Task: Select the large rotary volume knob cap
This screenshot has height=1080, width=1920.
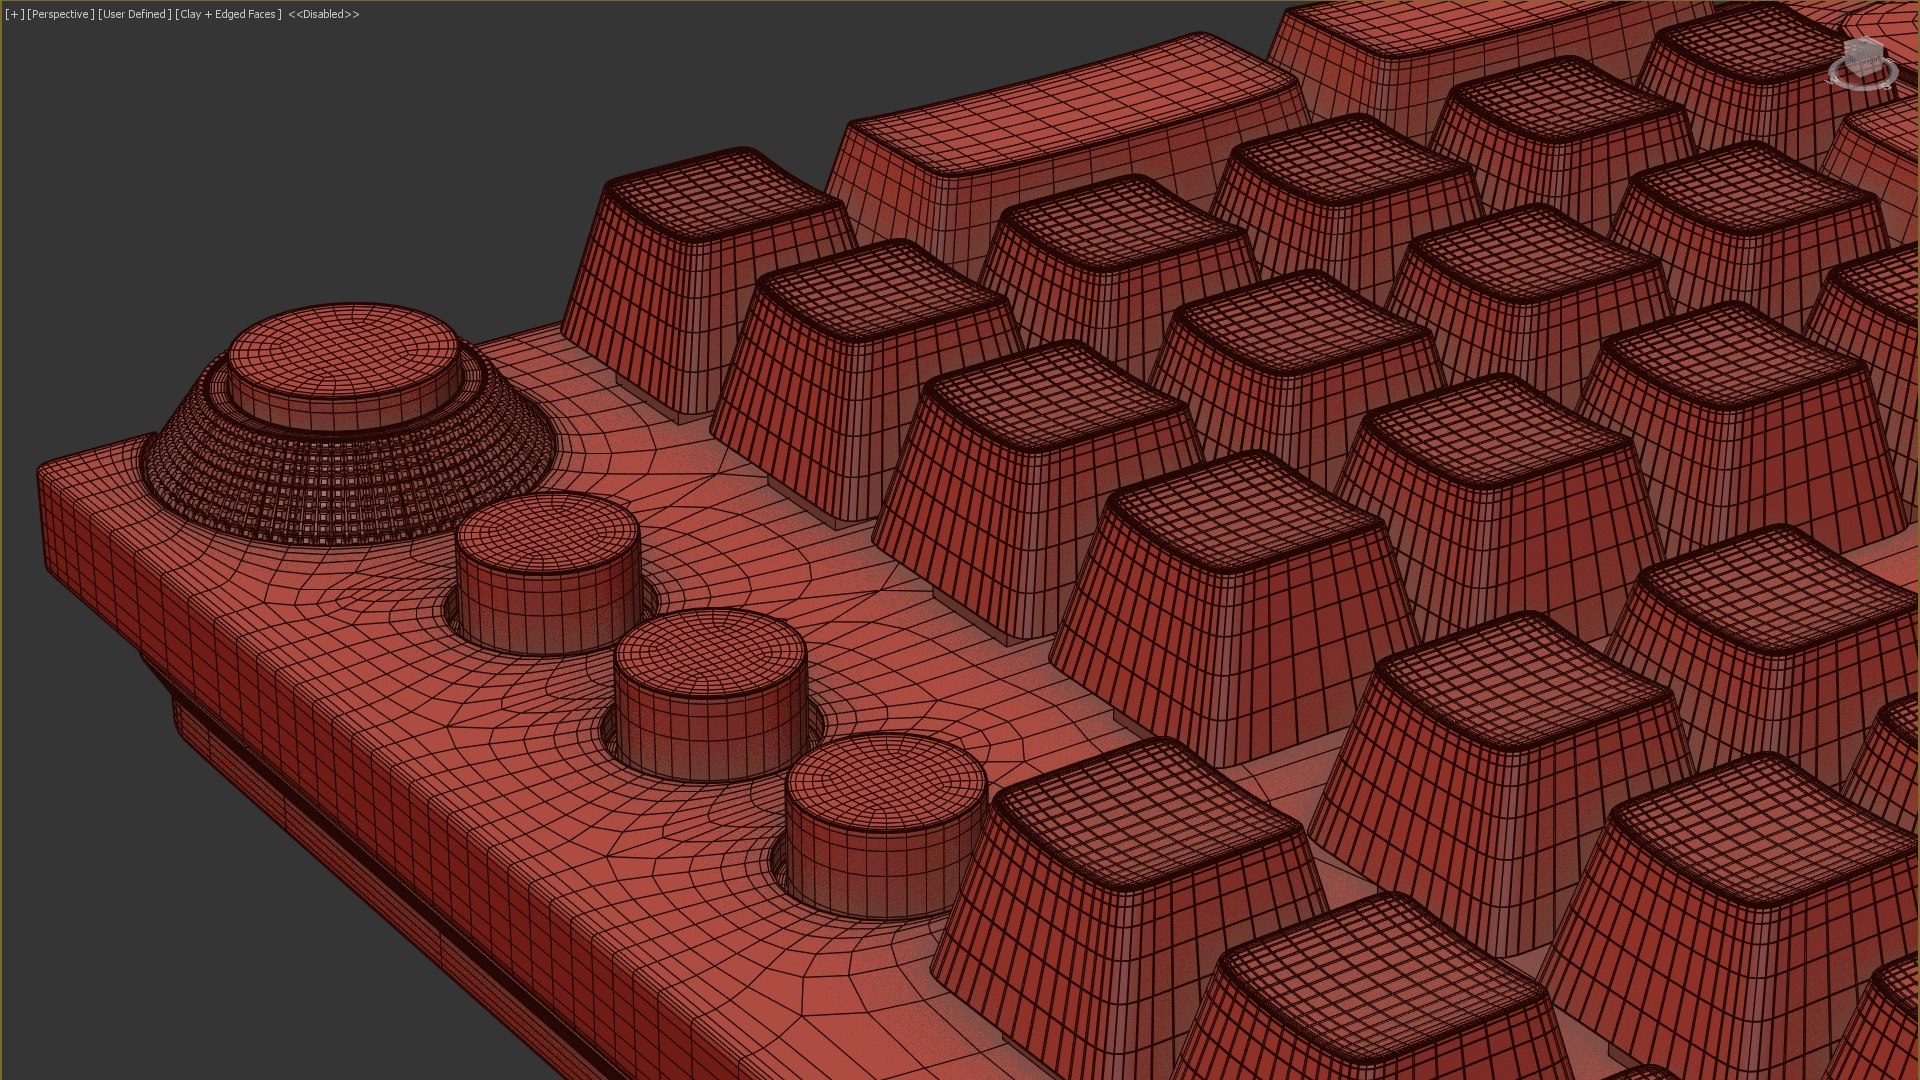Action: coord(343,352)
